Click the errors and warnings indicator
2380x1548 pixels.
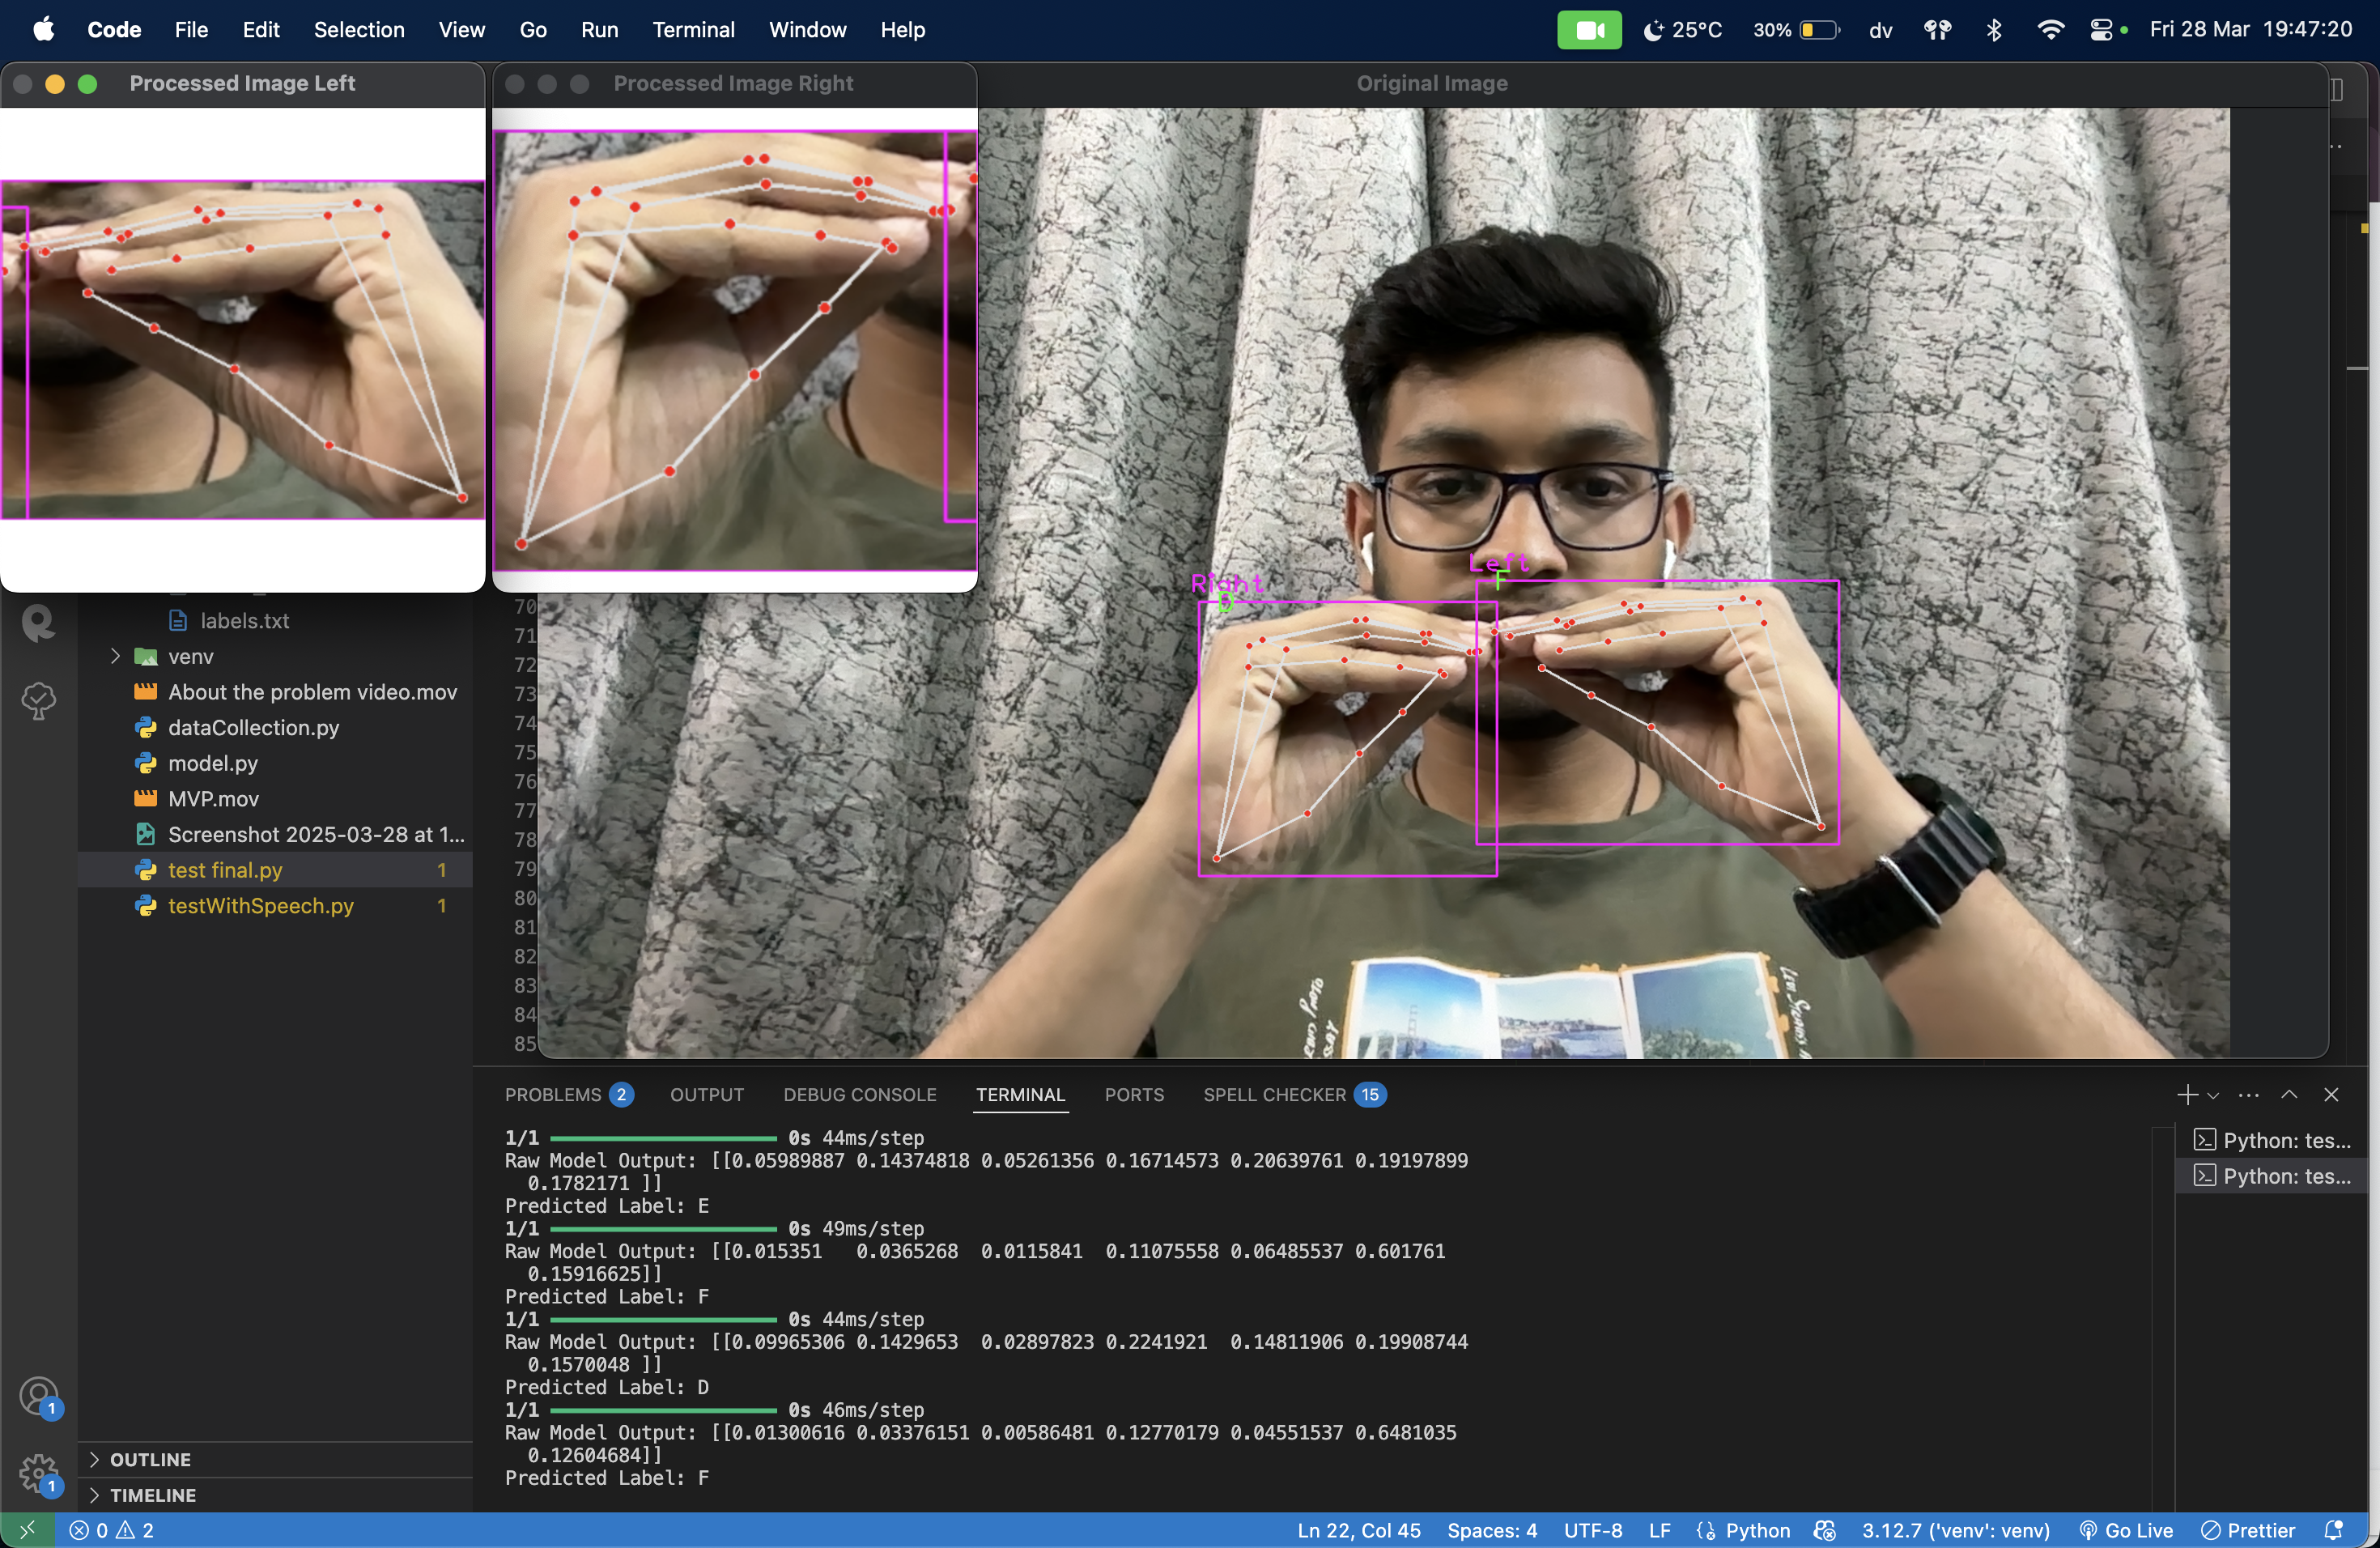111,1530
